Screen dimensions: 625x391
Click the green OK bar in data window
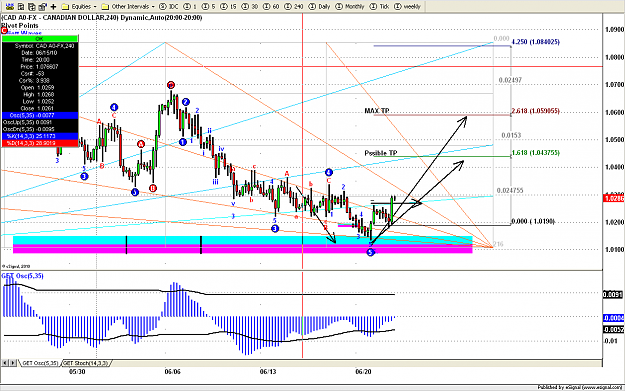(39, 39)
